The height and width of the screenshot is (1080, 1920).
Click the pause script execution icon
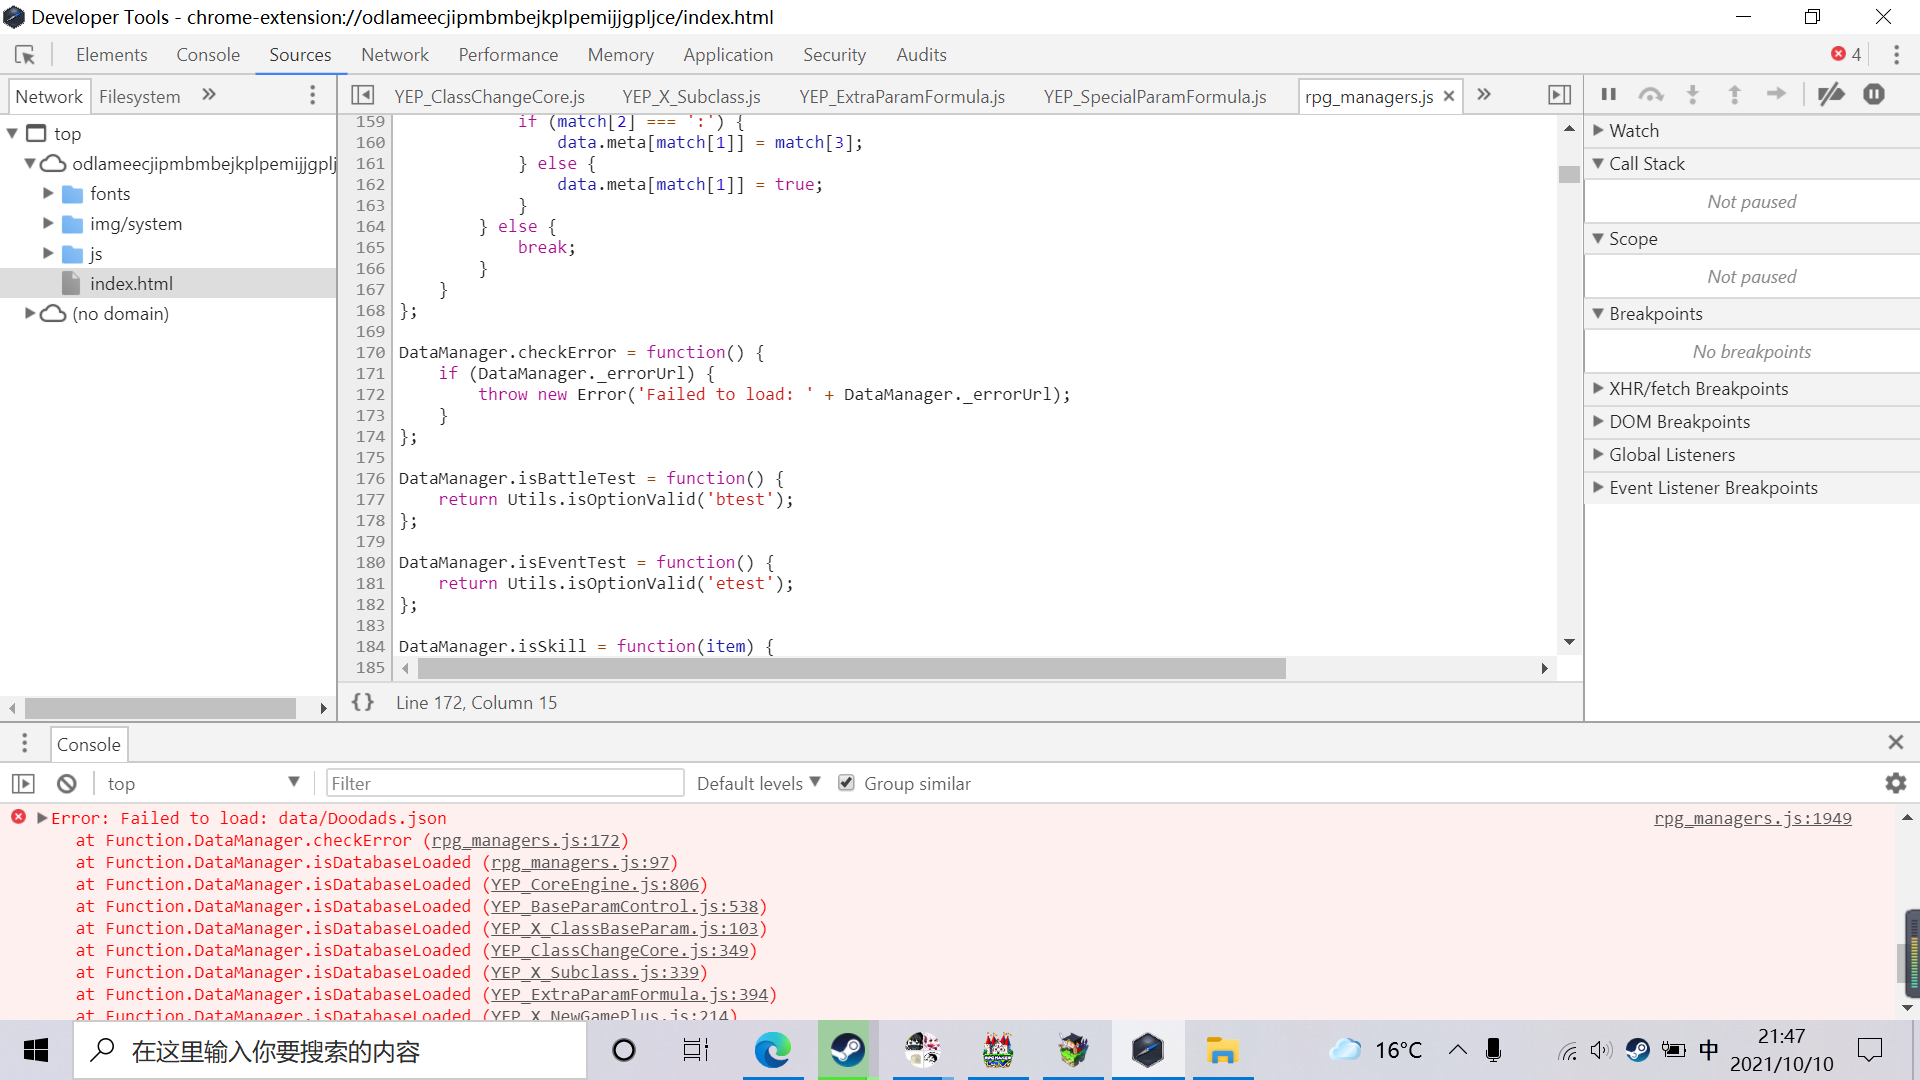1608,94
